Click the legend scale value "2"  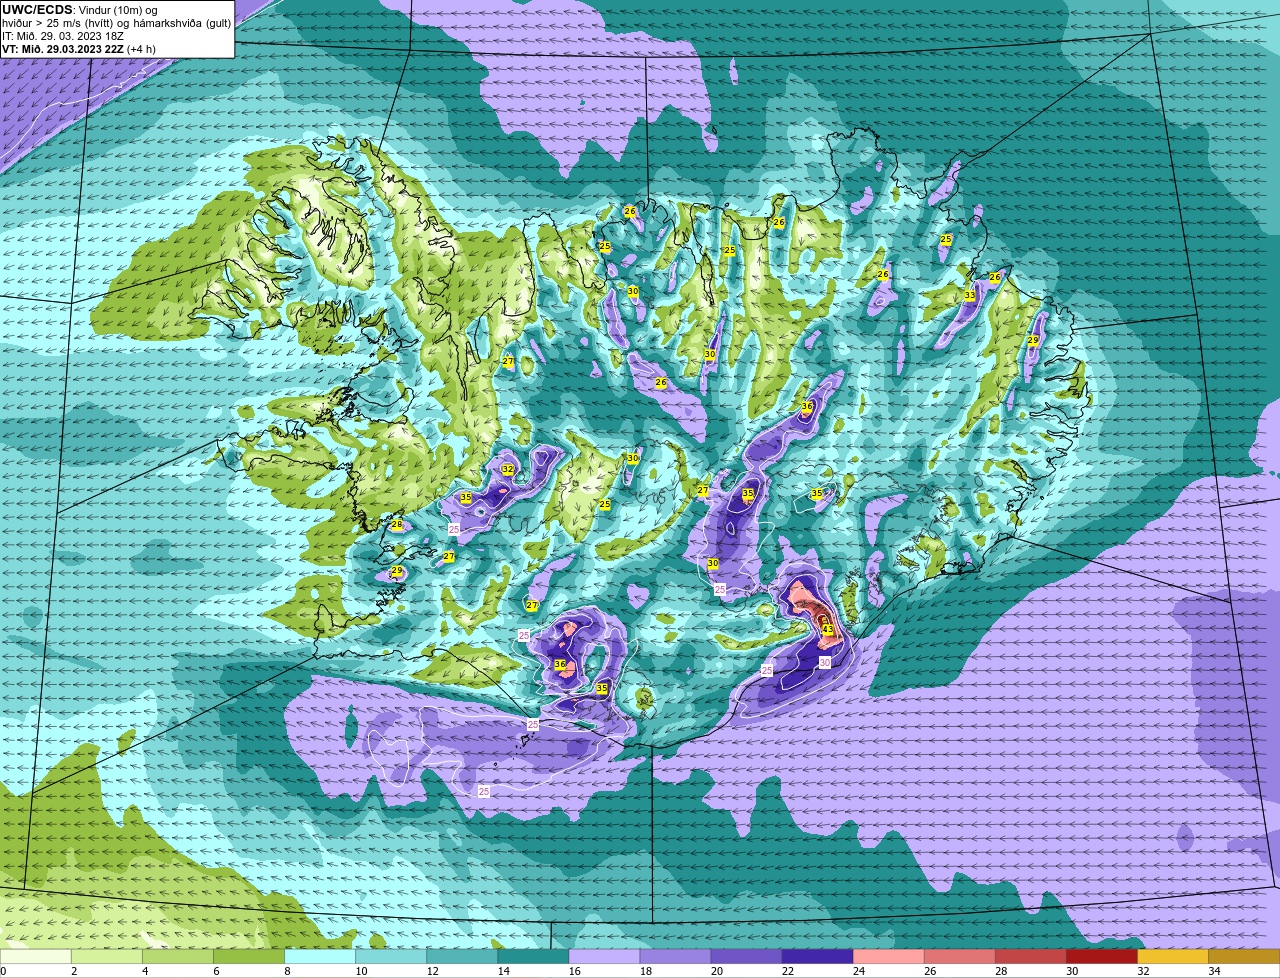(74, 971)
